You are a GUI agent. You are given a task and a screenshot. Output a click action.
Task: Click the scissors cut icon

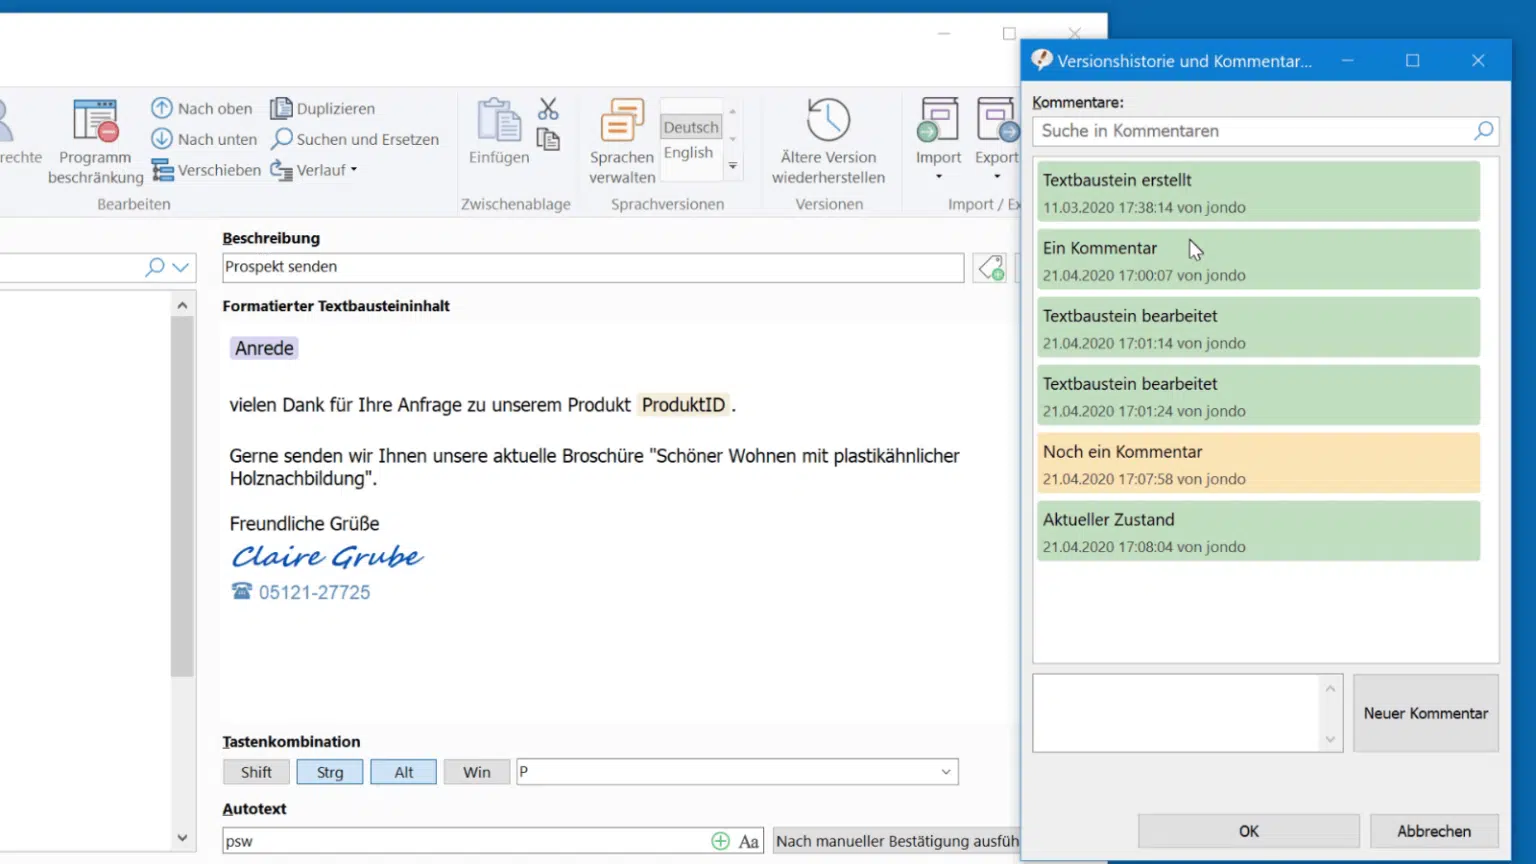pos(548,108)
